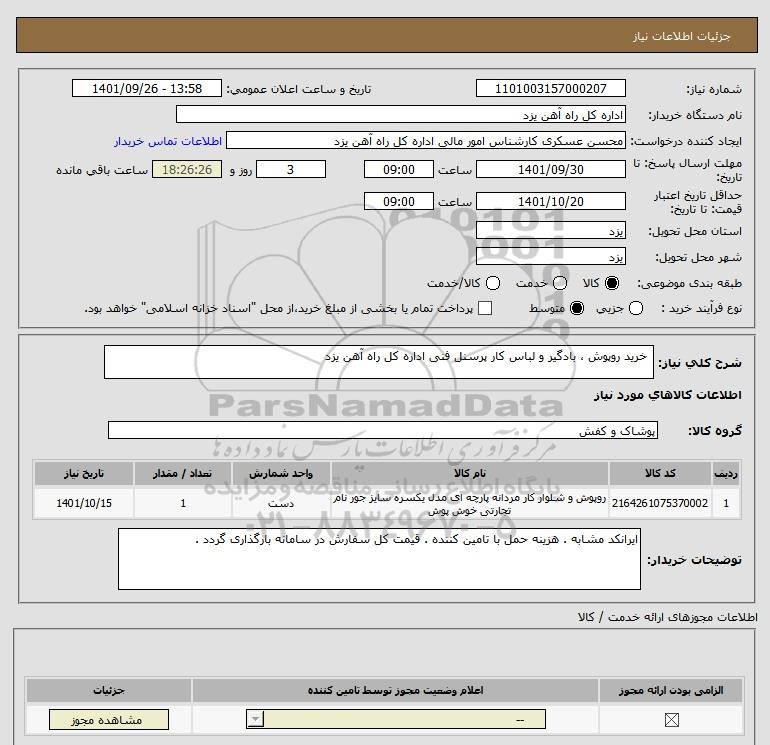Click the unit cell دست
This screenshot has width=770, height=745.
coord(281,503)
